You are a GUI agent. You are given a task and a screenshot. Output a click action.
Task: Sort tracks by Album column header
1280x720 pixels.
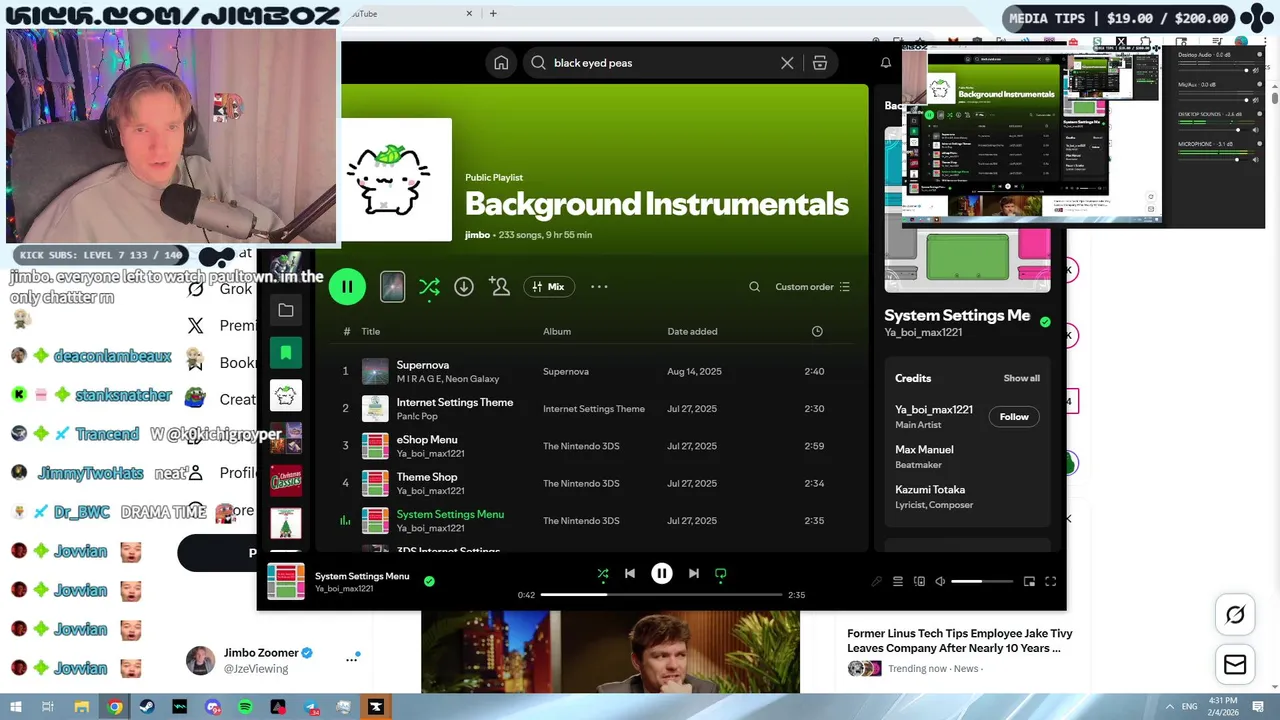click(557, 332)
